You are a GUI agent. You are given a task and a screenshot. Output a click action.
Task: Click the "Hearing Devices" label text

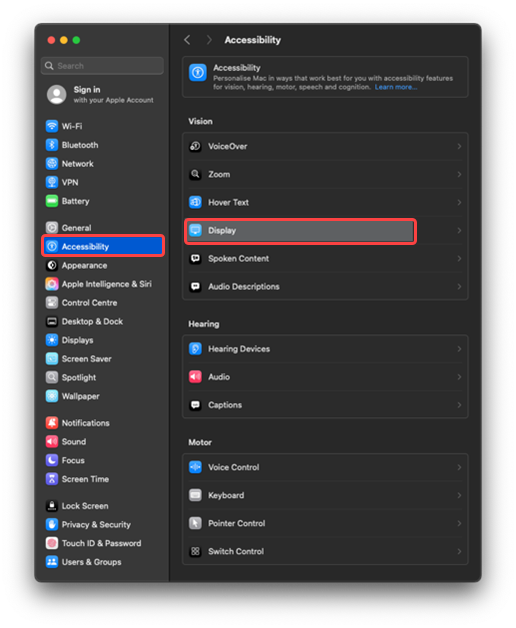(x=239, y=349)
